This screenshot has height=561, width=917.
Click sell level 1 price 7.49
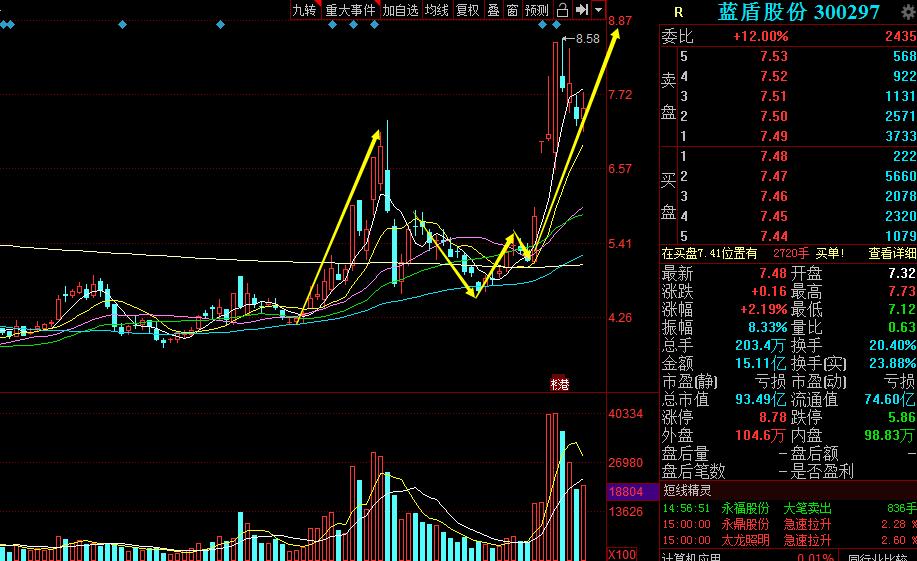(774, 136)
